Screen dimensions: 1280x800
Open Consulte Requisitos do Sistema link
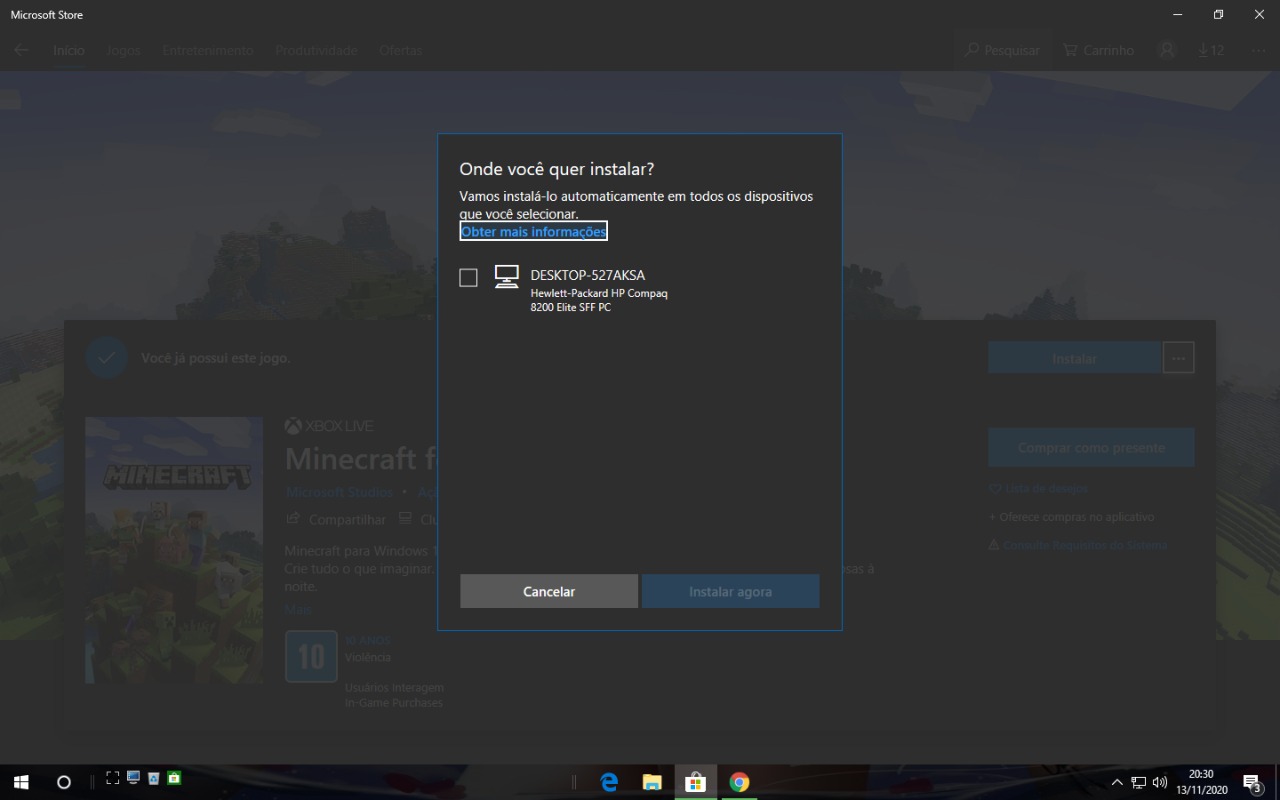coord(1078,545)
